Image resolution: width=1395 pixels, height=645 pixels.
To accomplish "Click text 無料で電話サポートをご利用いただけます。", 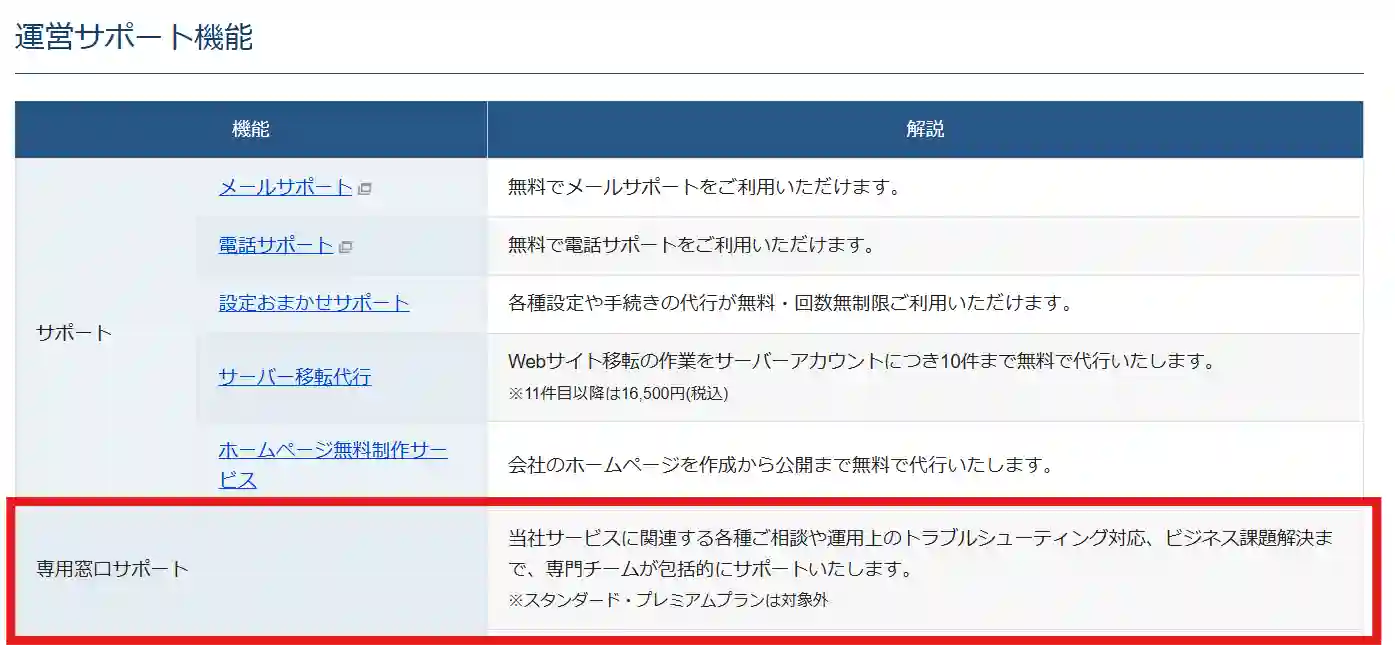I will click(691, 245).
